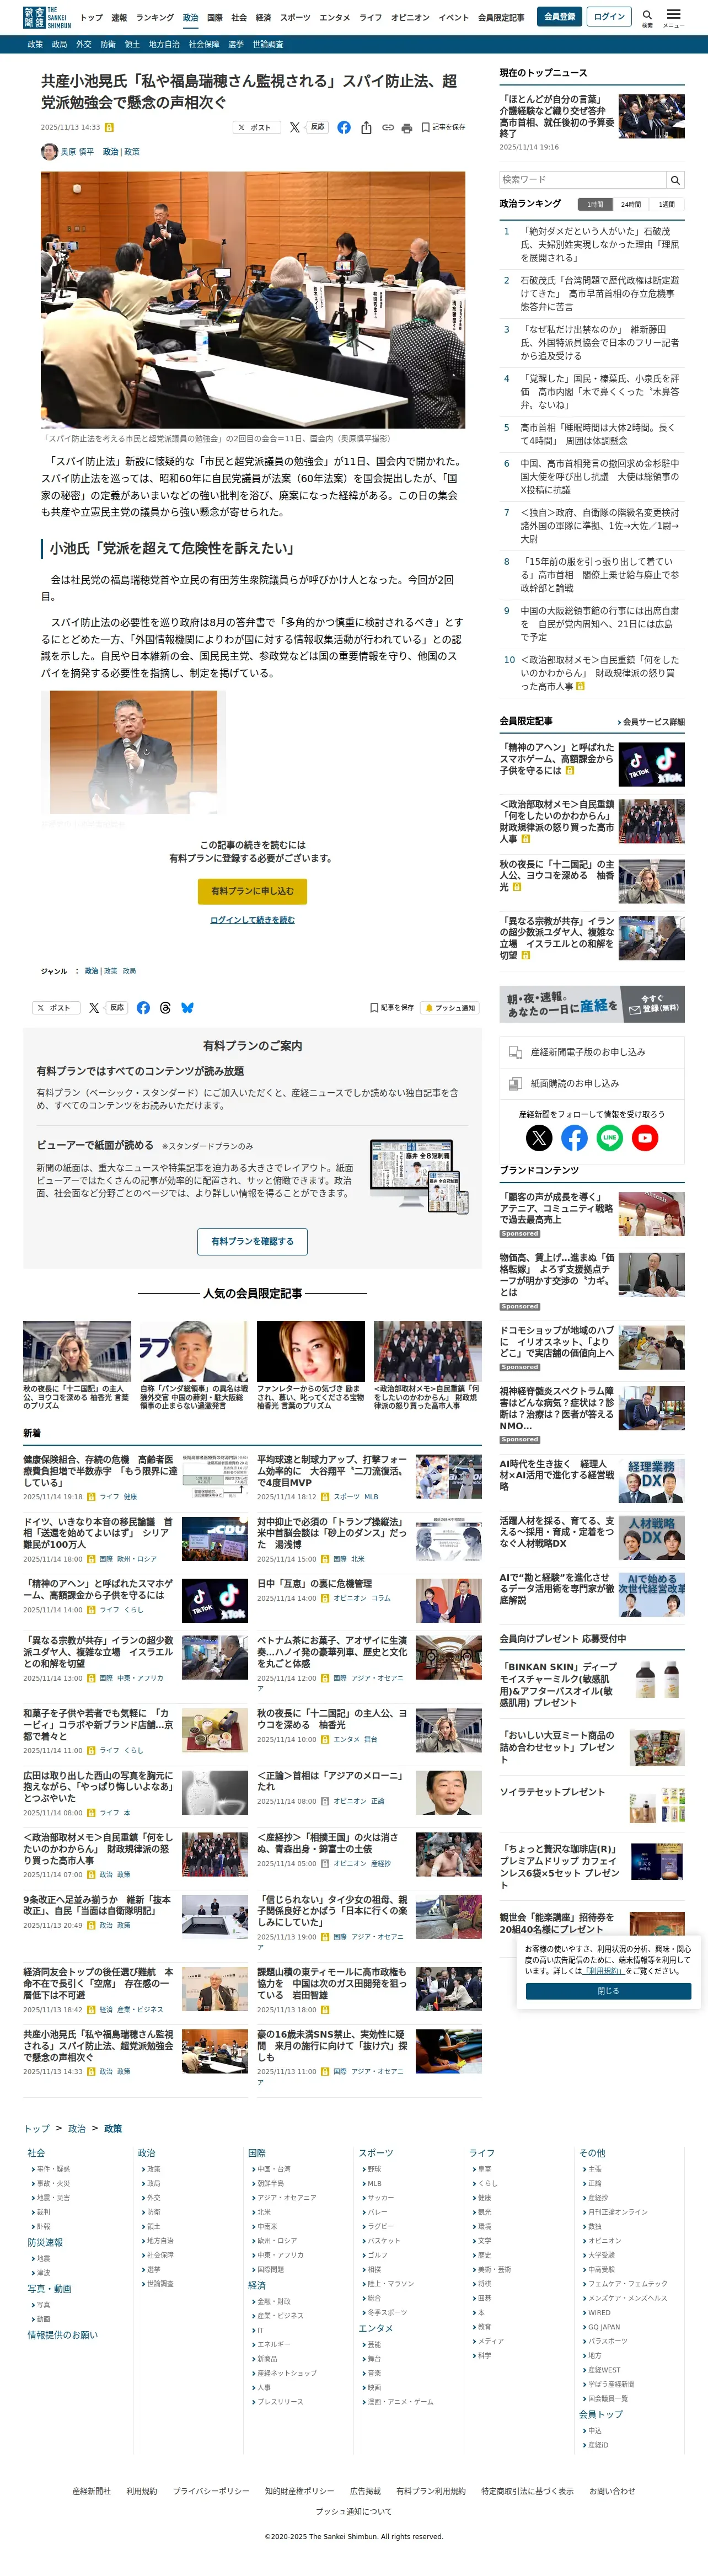Image resolution: width=708 pixels, height=2576 pixels.
Task: Follow Sankei on Facebook in the sidebar
Action: tap(574, 1137)
